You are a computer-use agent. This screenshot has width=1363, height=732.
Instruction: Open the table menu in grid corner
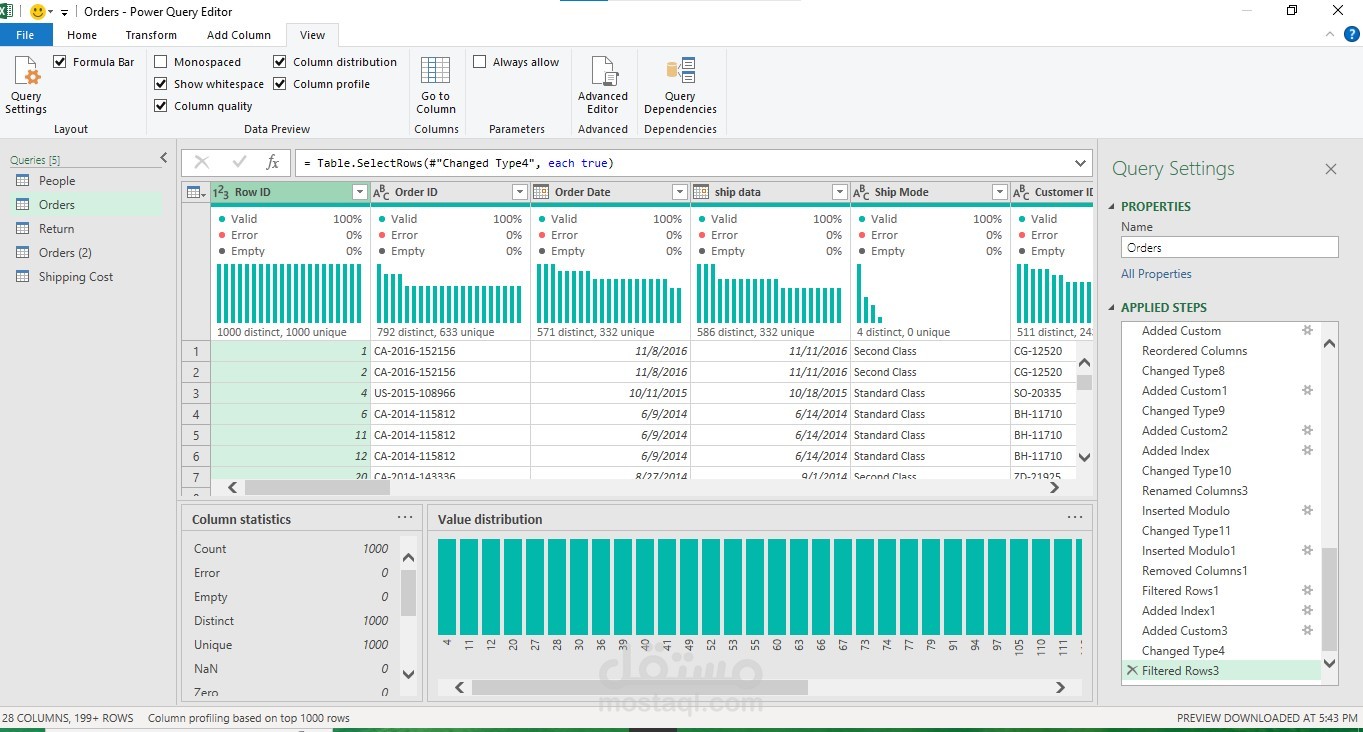pos(196,192)
